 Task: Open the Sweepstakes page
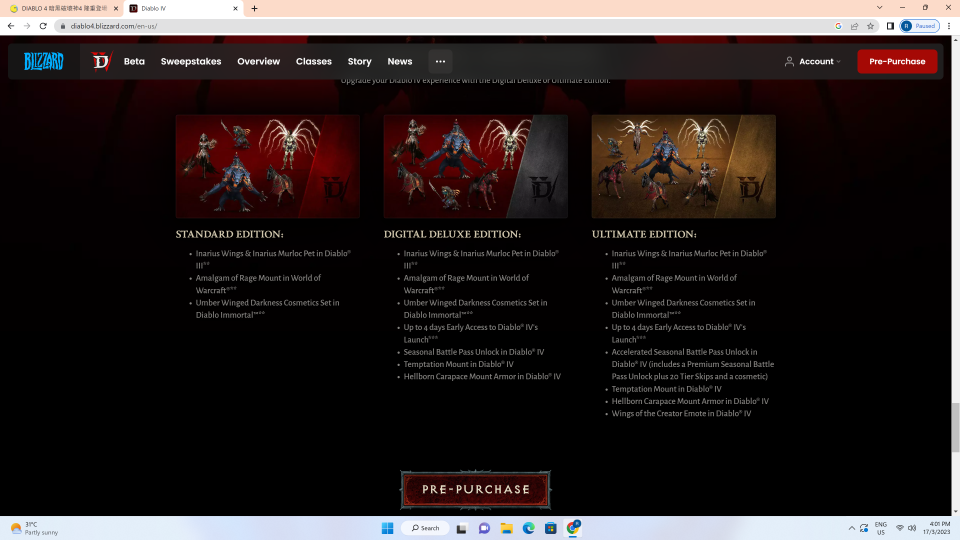(191, 61)
